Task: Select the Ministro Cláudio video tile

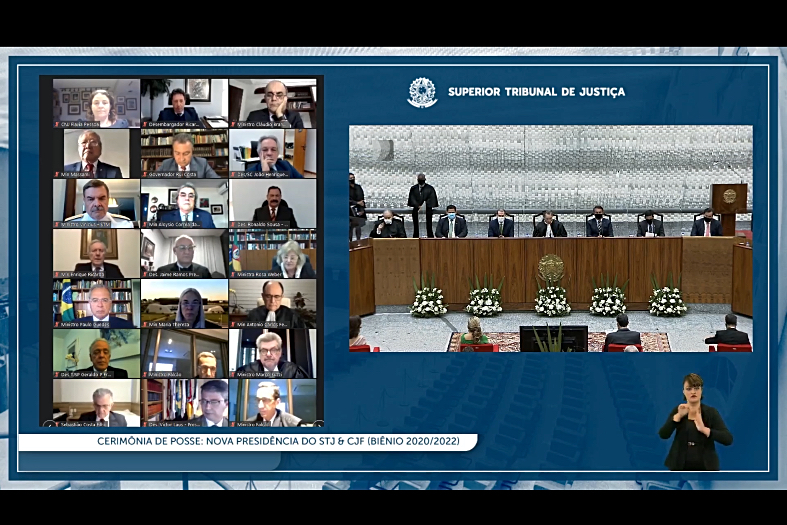Action: [x=273, y=103]
